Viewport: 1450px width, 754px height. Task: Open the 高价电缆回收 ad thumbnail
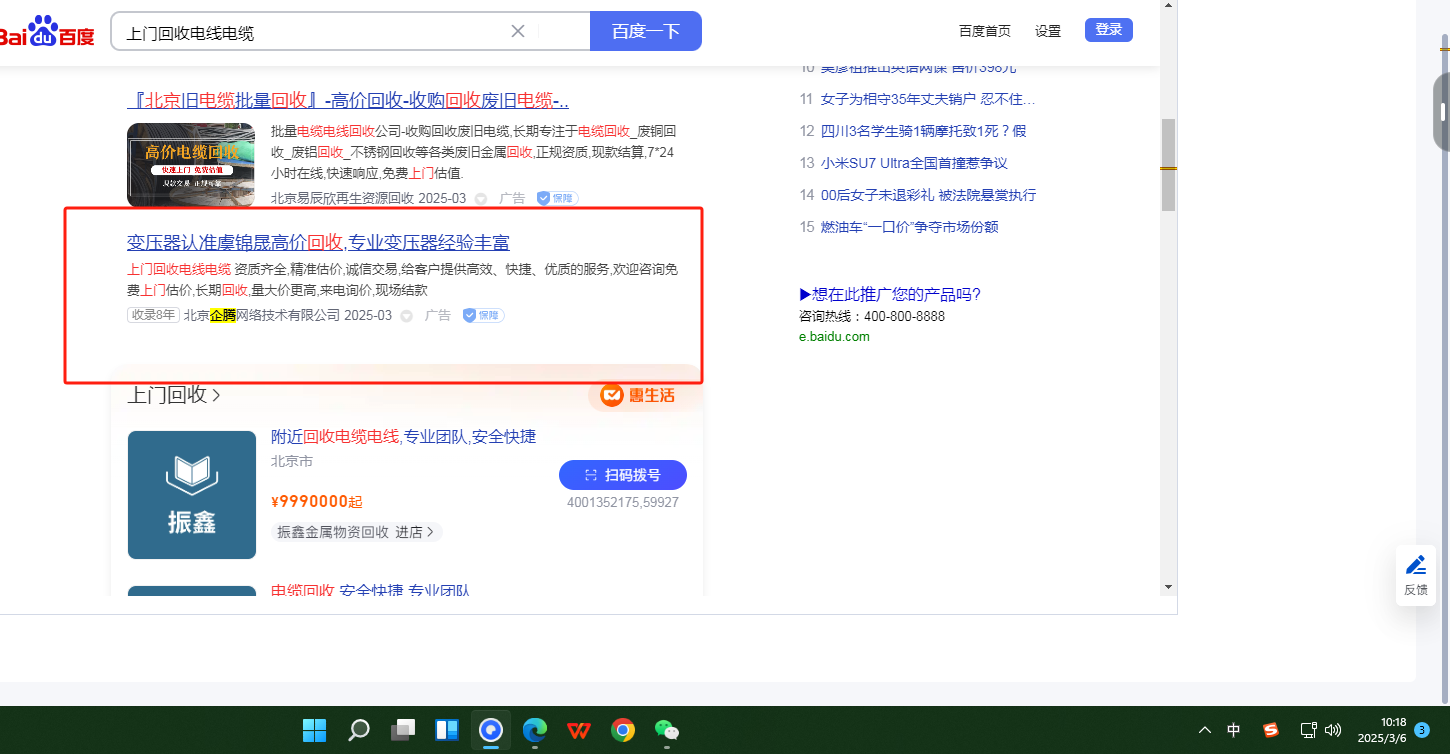pyautogui.click(x=191, y=164)
